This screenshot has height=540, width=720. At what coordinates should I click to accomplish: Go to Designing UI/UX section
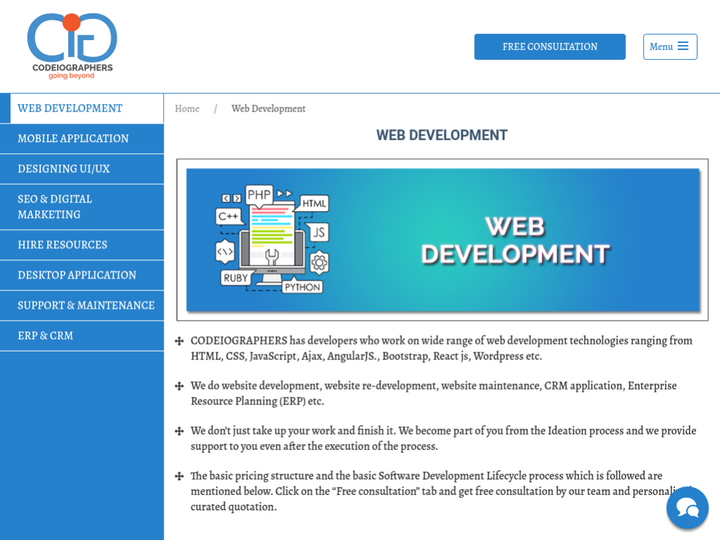[82, 169]
